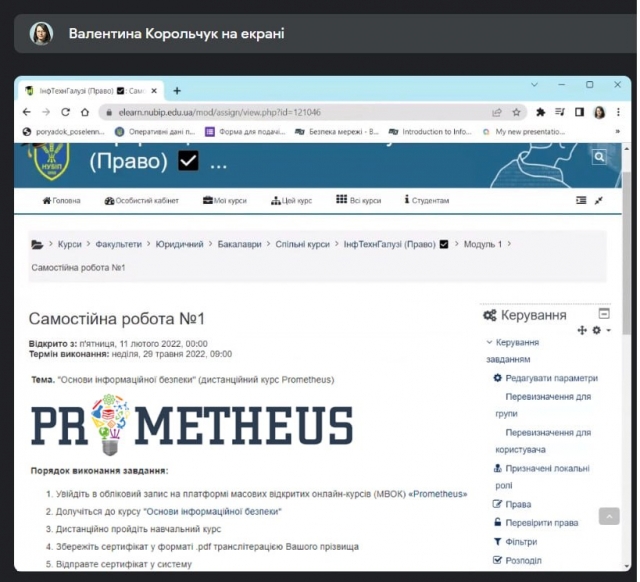Go to Юридичний breadcrumb
The image size is (640, 582).
pos(180,244)
